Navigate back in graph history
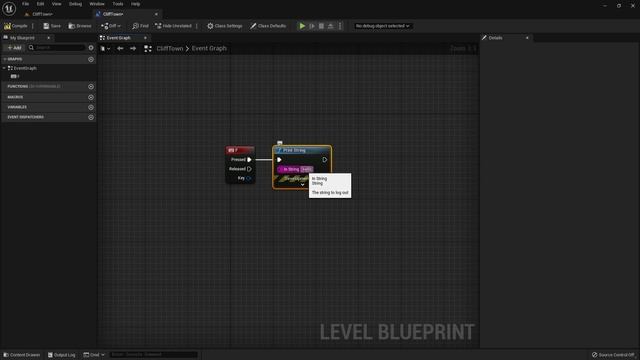Screen dimensions: 640x360 [x=120, y=49]
